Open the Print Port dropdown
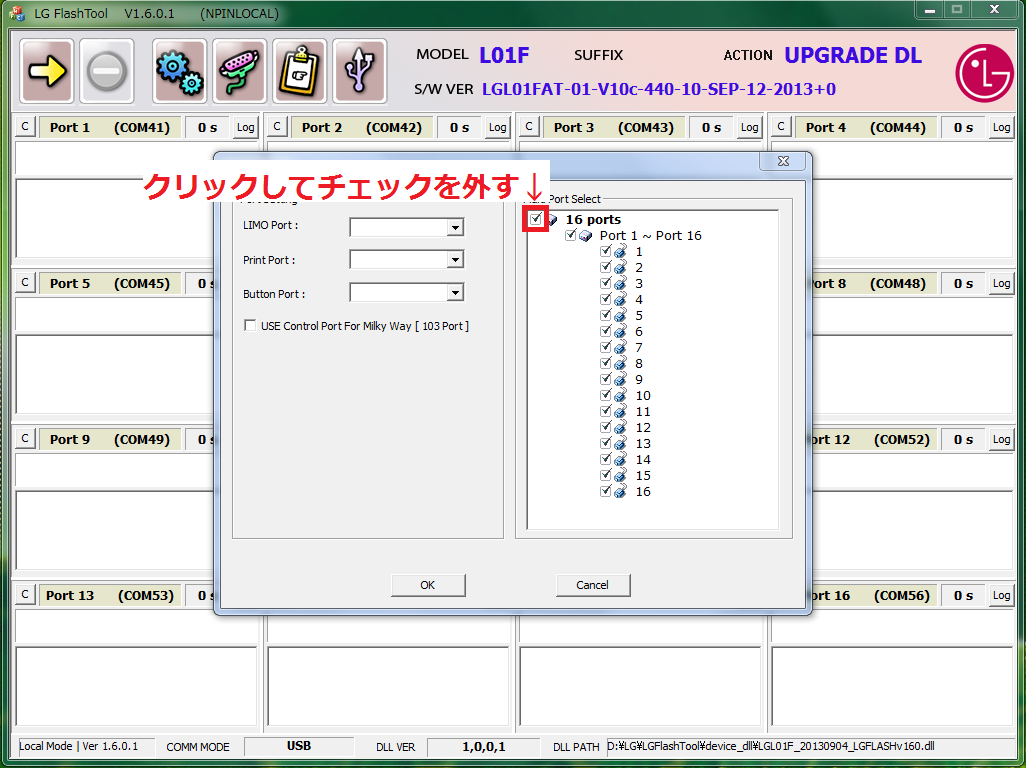The width and height of the screenshot is (1026, 768). point(455,260)
